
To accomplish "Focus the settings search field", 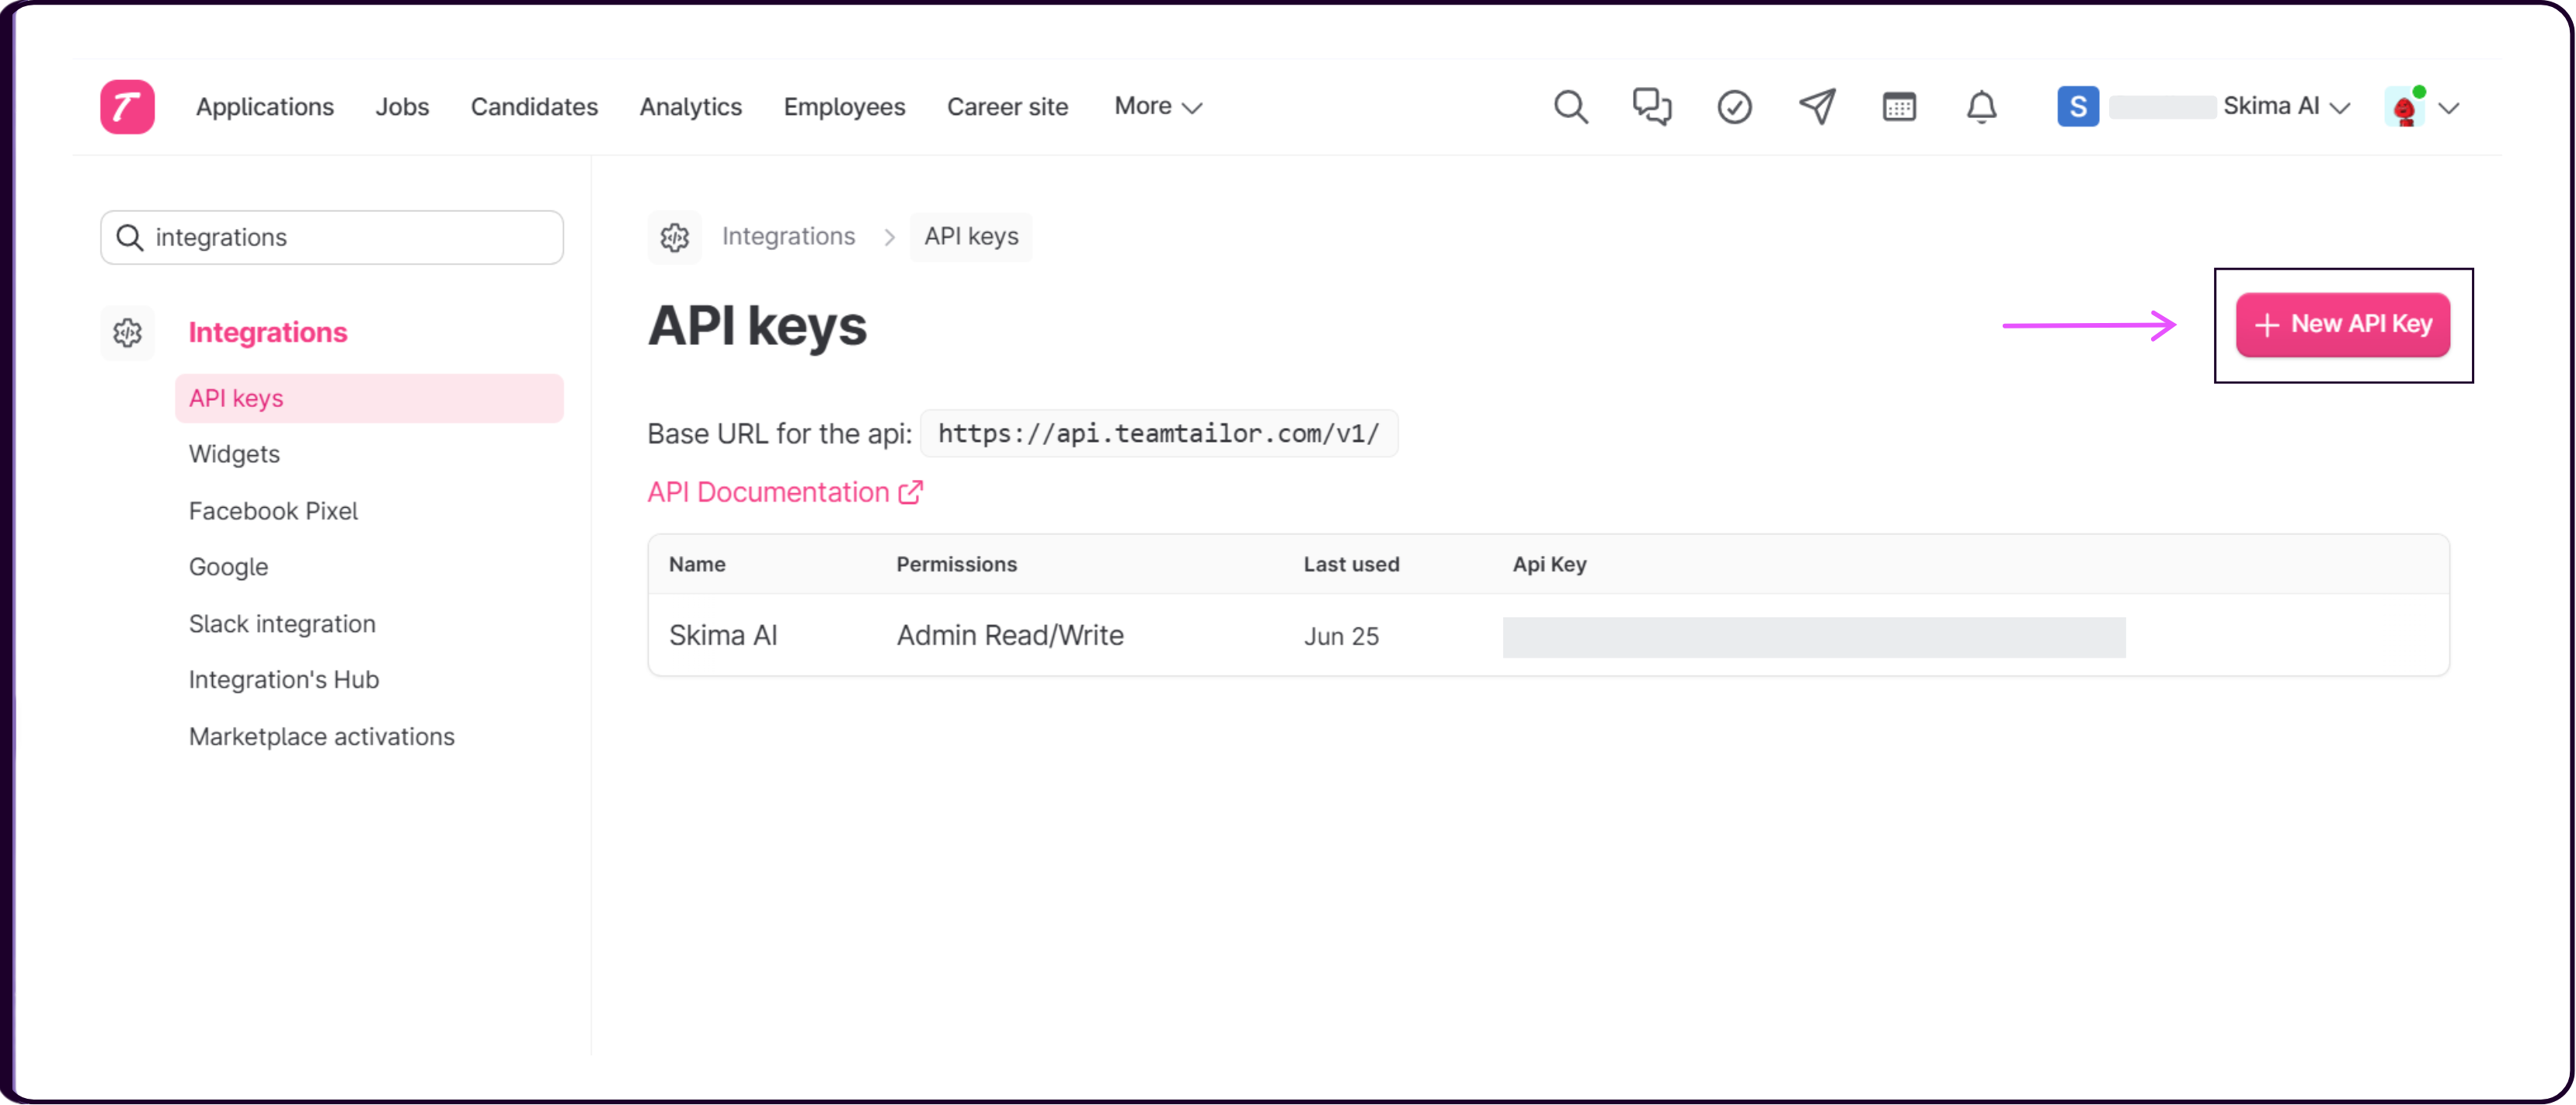I will (332, 237).
